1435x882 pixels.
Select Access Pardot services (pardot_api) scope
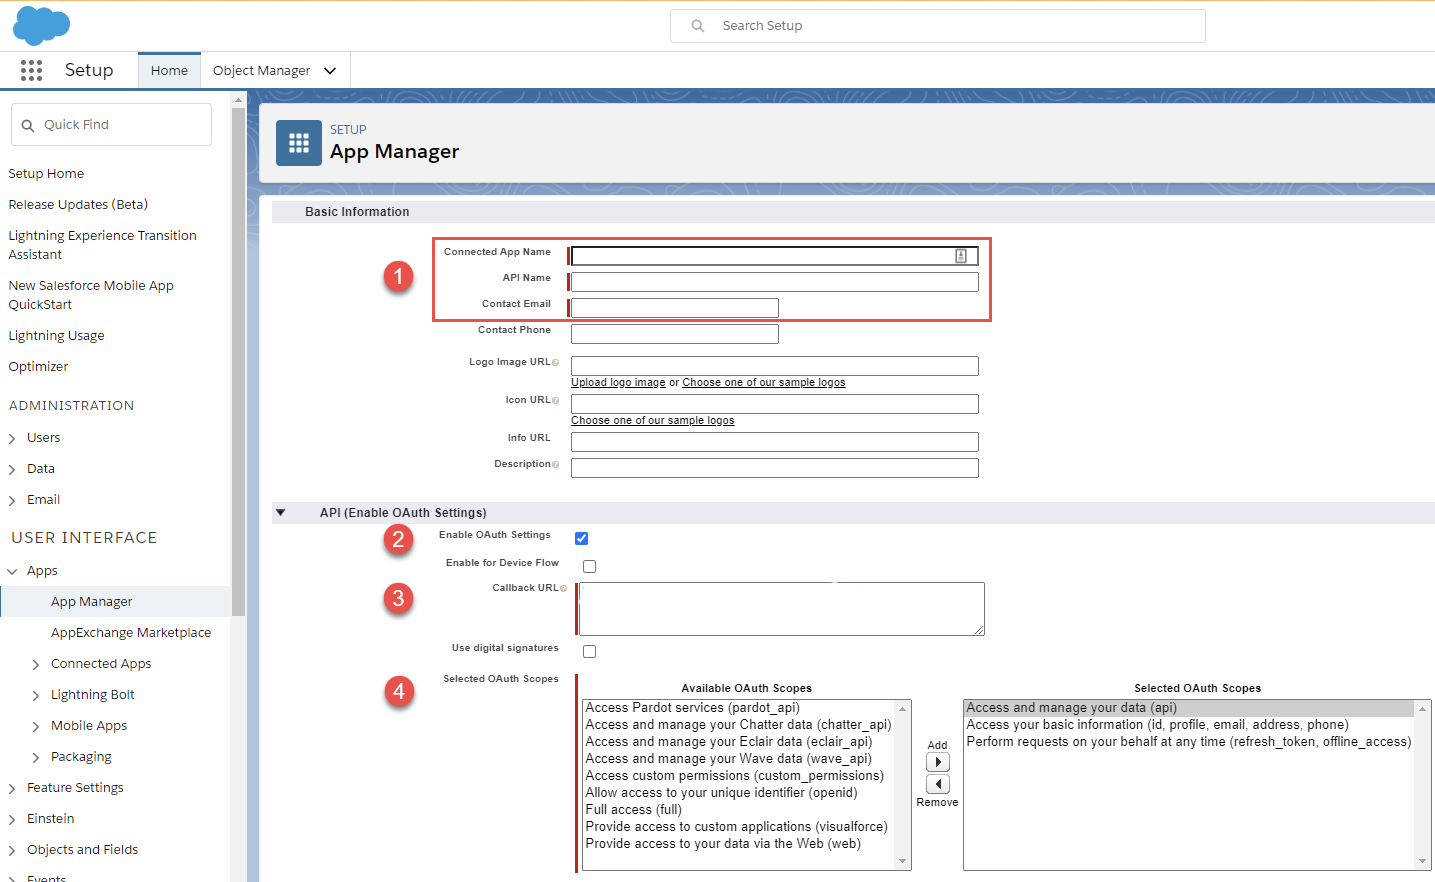[x=692, y=708]
